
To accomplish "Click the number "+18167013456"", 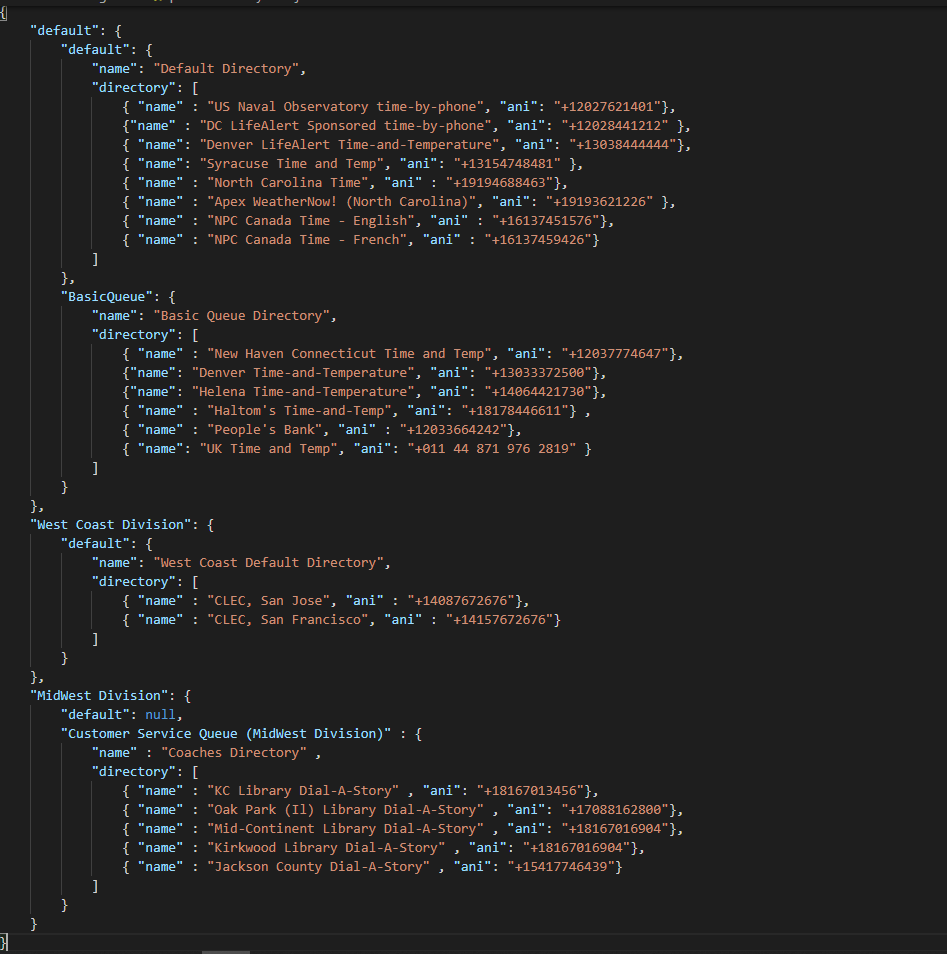I will pos(530,791).
